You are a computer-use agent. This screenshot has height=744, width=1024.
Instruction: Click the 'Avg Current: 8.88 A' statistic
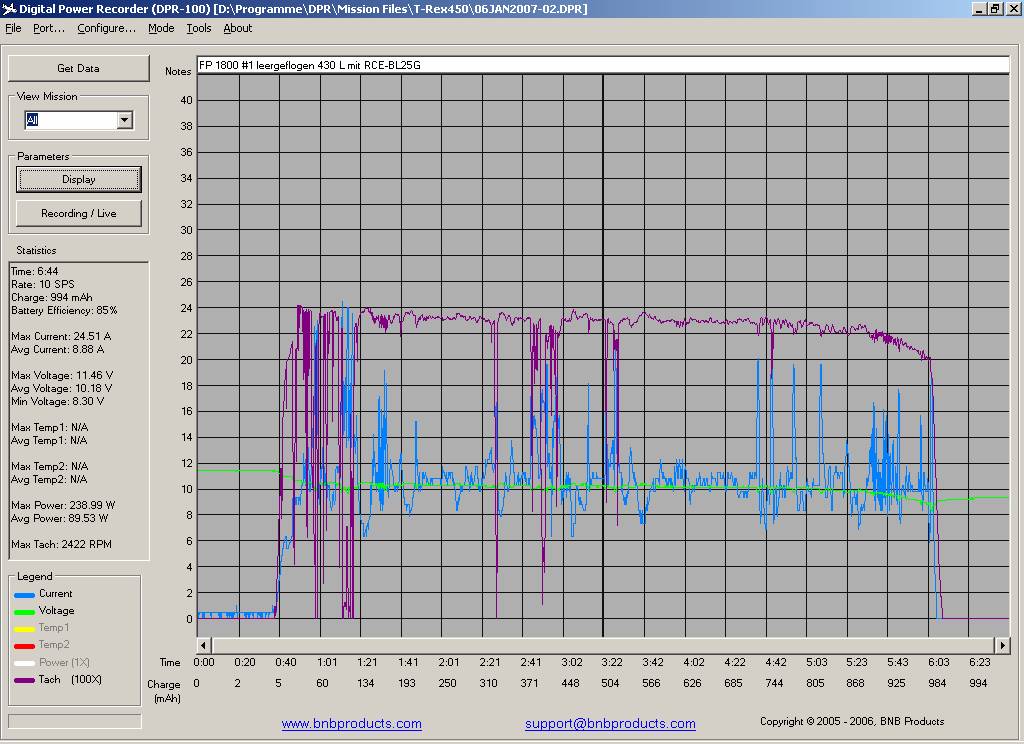(x=57, y=349)
